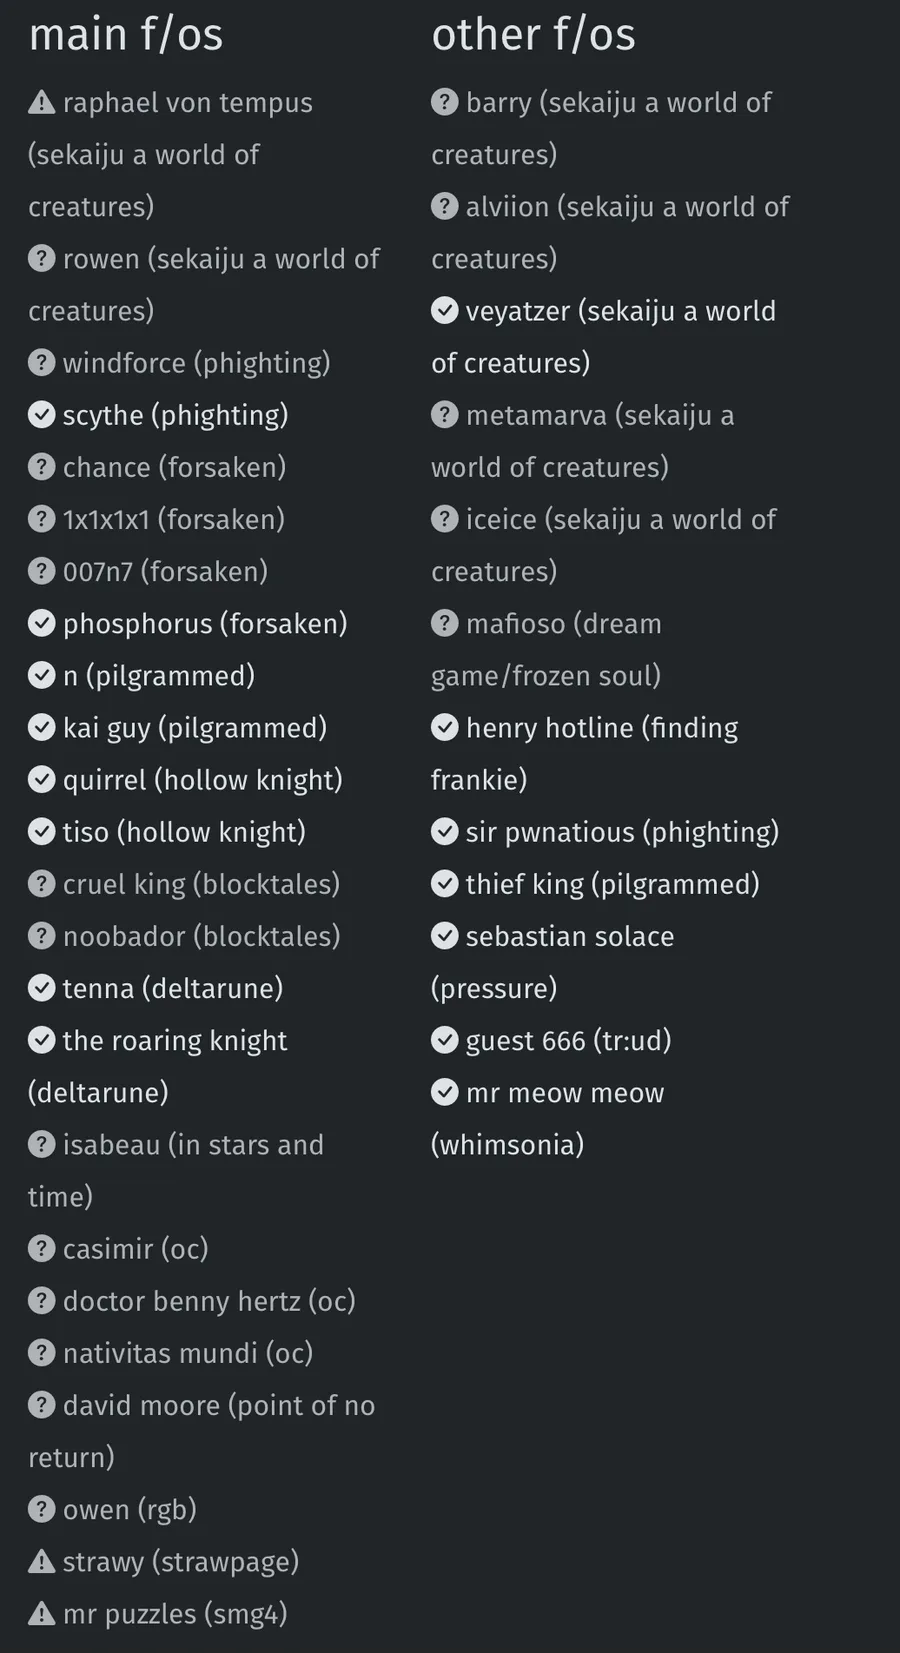Click the question icon next to barry
The height and width of the screenshot is (1653, 900).
pos(444,102)
